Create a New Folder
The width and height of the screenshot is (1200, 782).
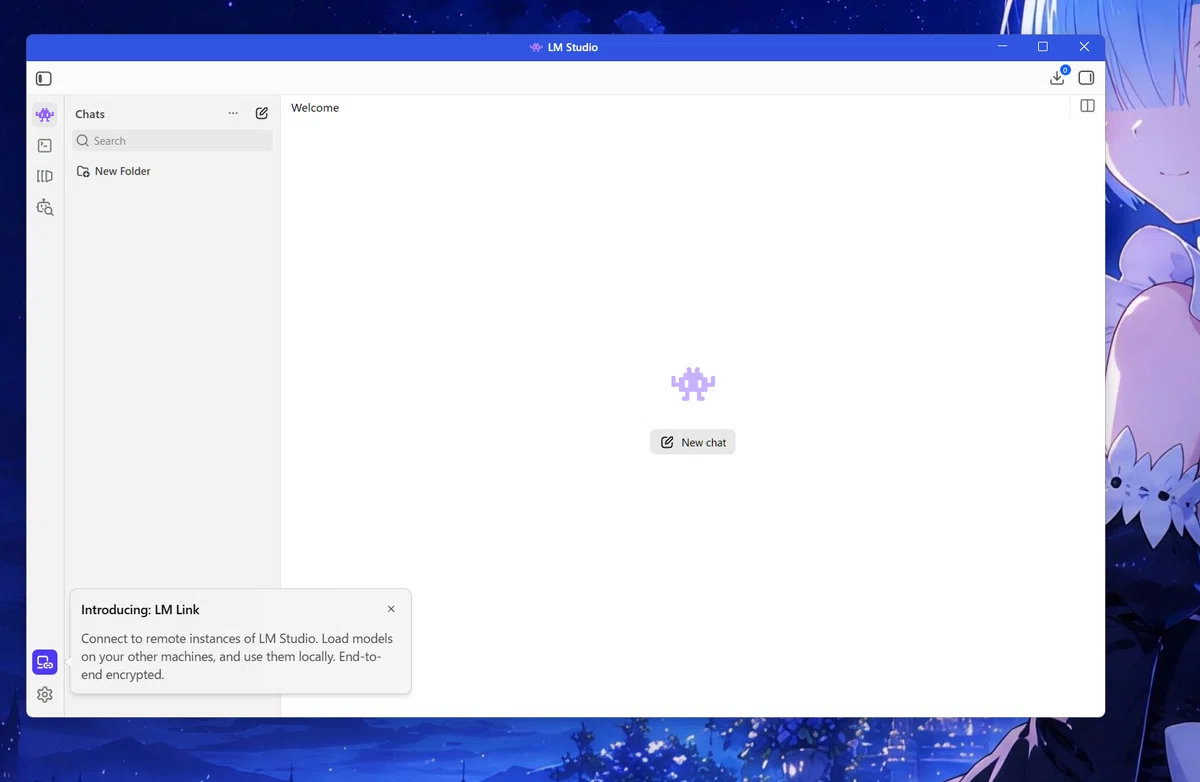click(x=114, y=171)
